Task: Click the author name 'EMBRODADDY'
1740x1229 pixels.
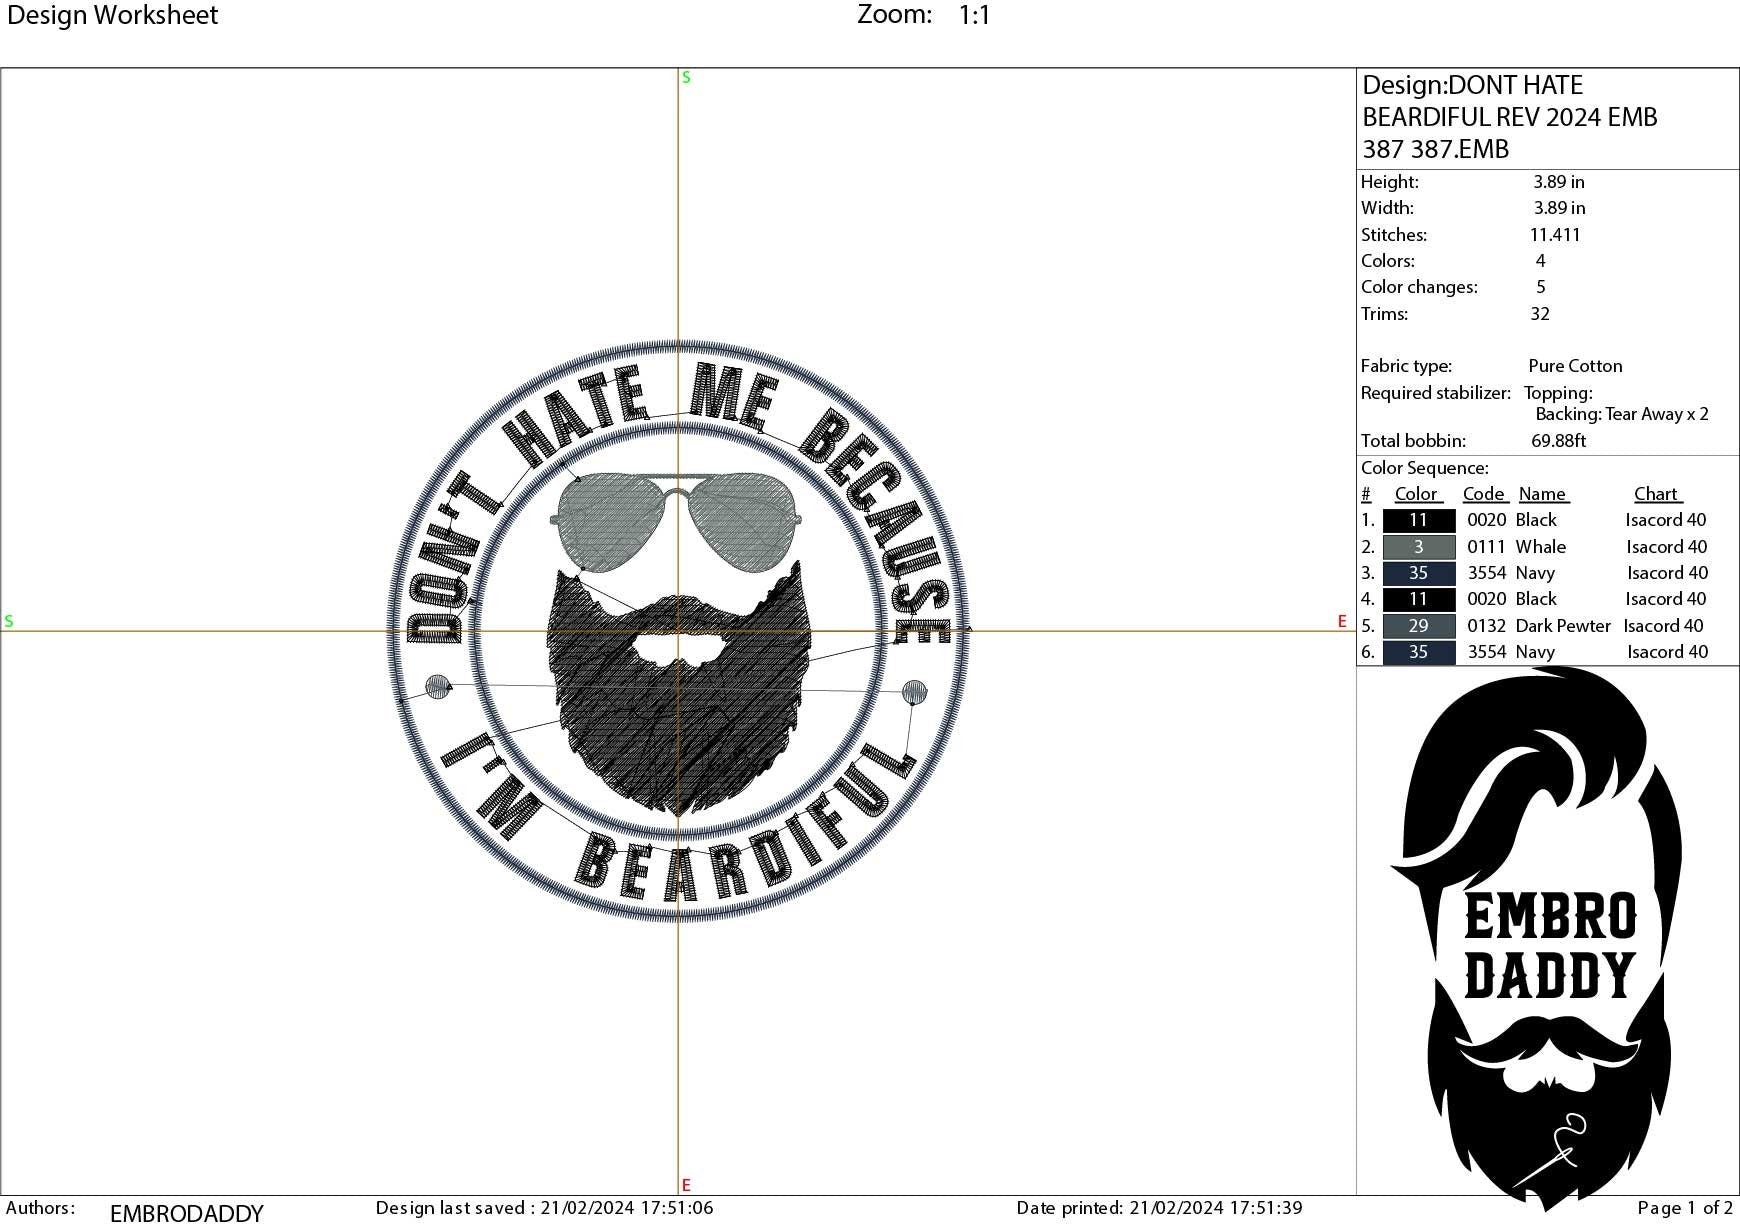Action: [x=186, y=1214]
